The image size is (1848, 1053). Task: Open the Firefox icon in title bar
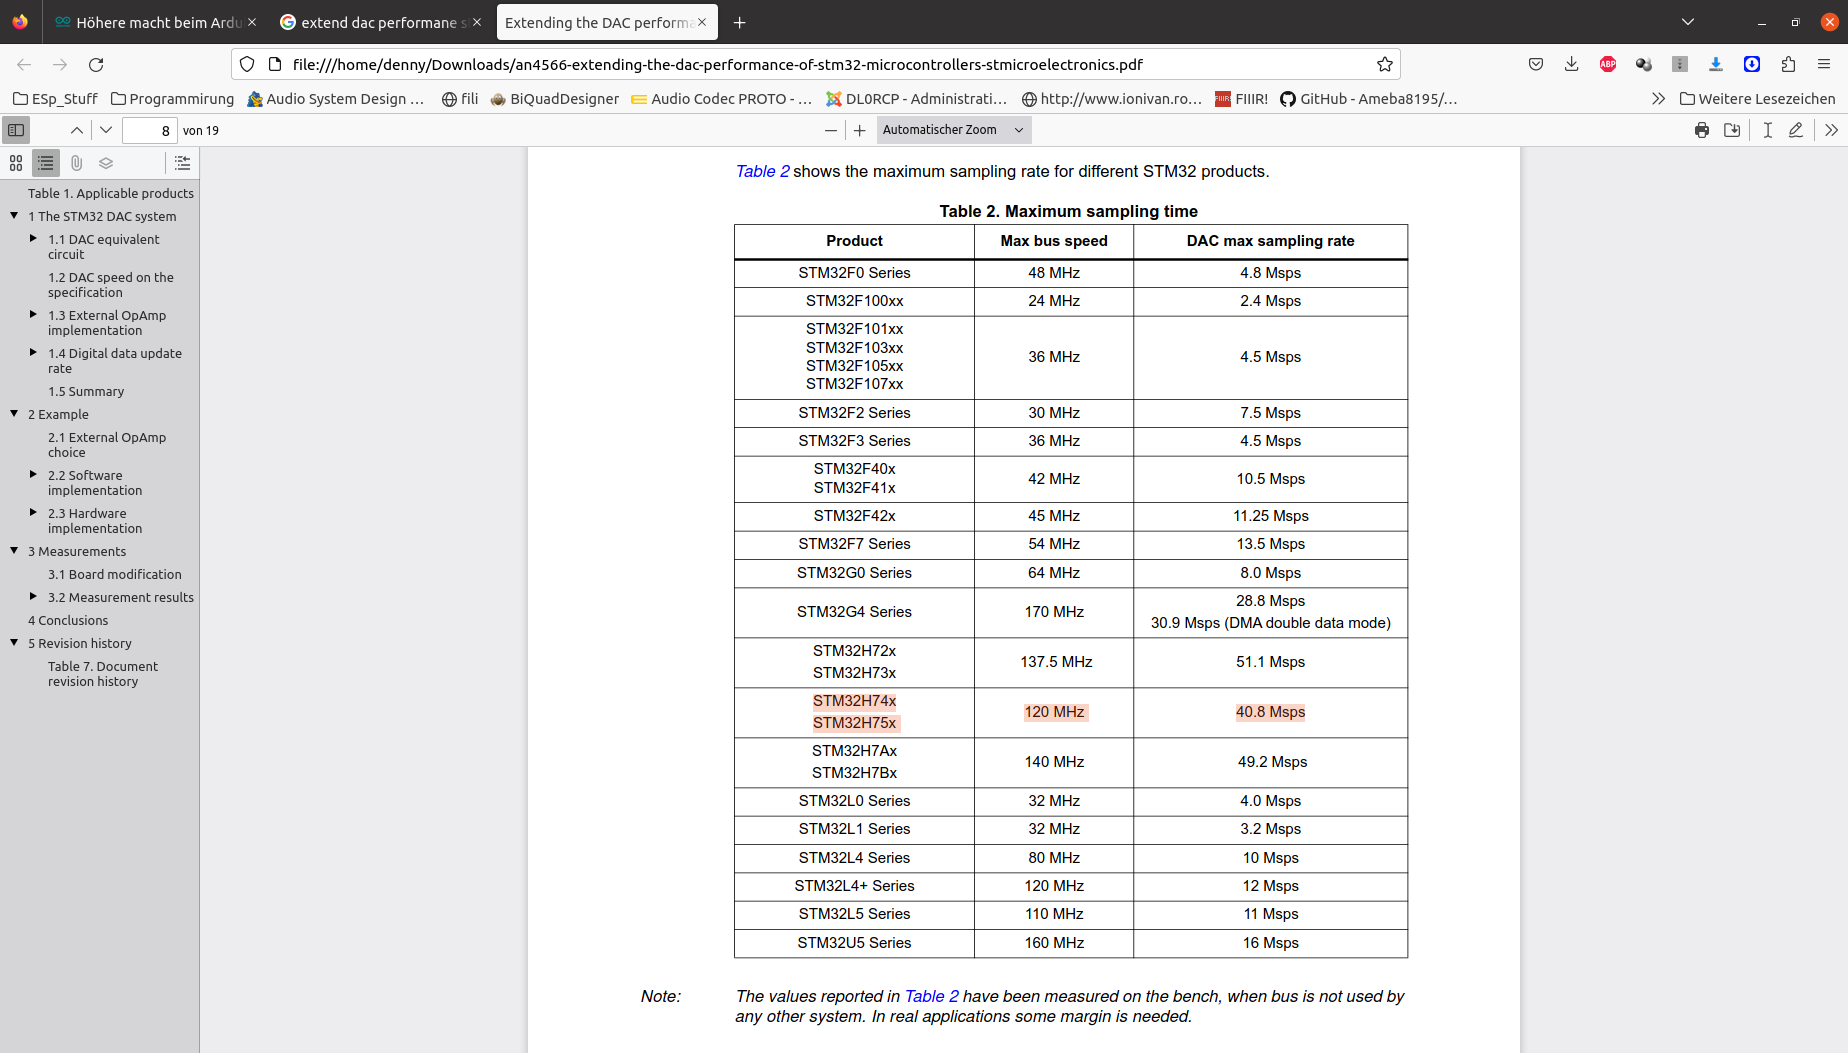tap(20, 22)
